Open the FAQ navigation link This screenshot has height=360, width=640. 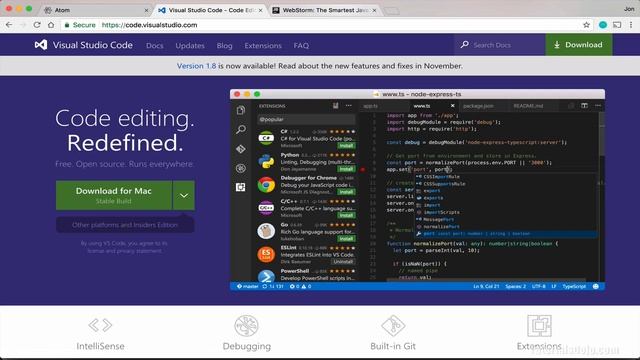(x=301, y=45)
